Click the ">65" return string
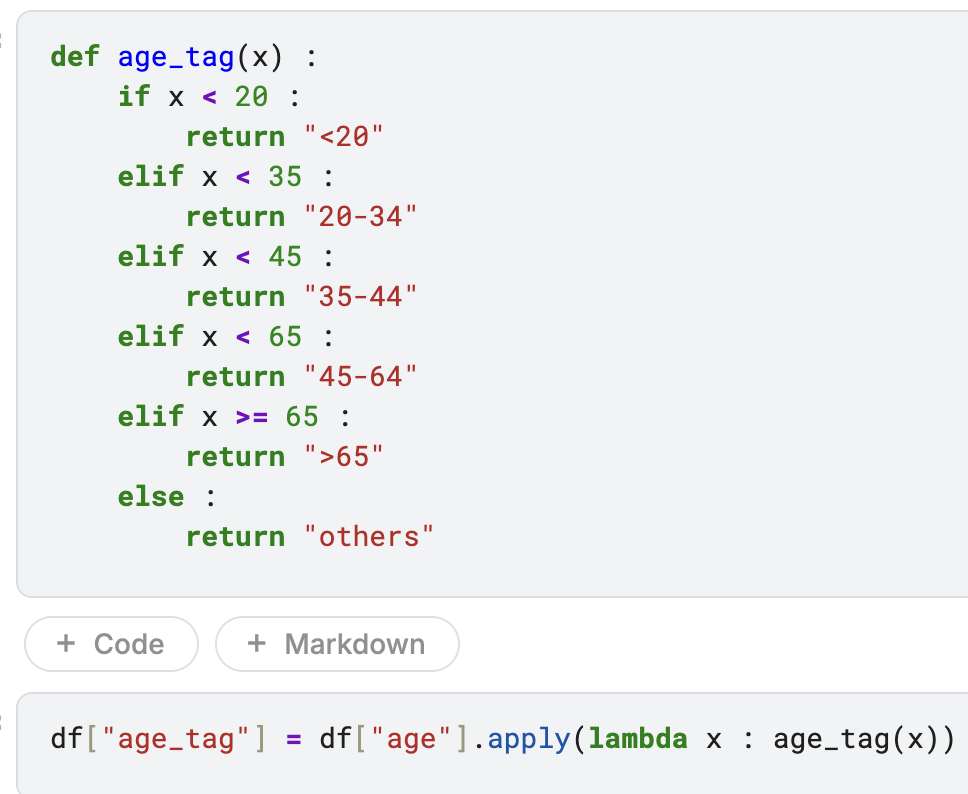Screen dimensions: 968x794 [344, 456]
